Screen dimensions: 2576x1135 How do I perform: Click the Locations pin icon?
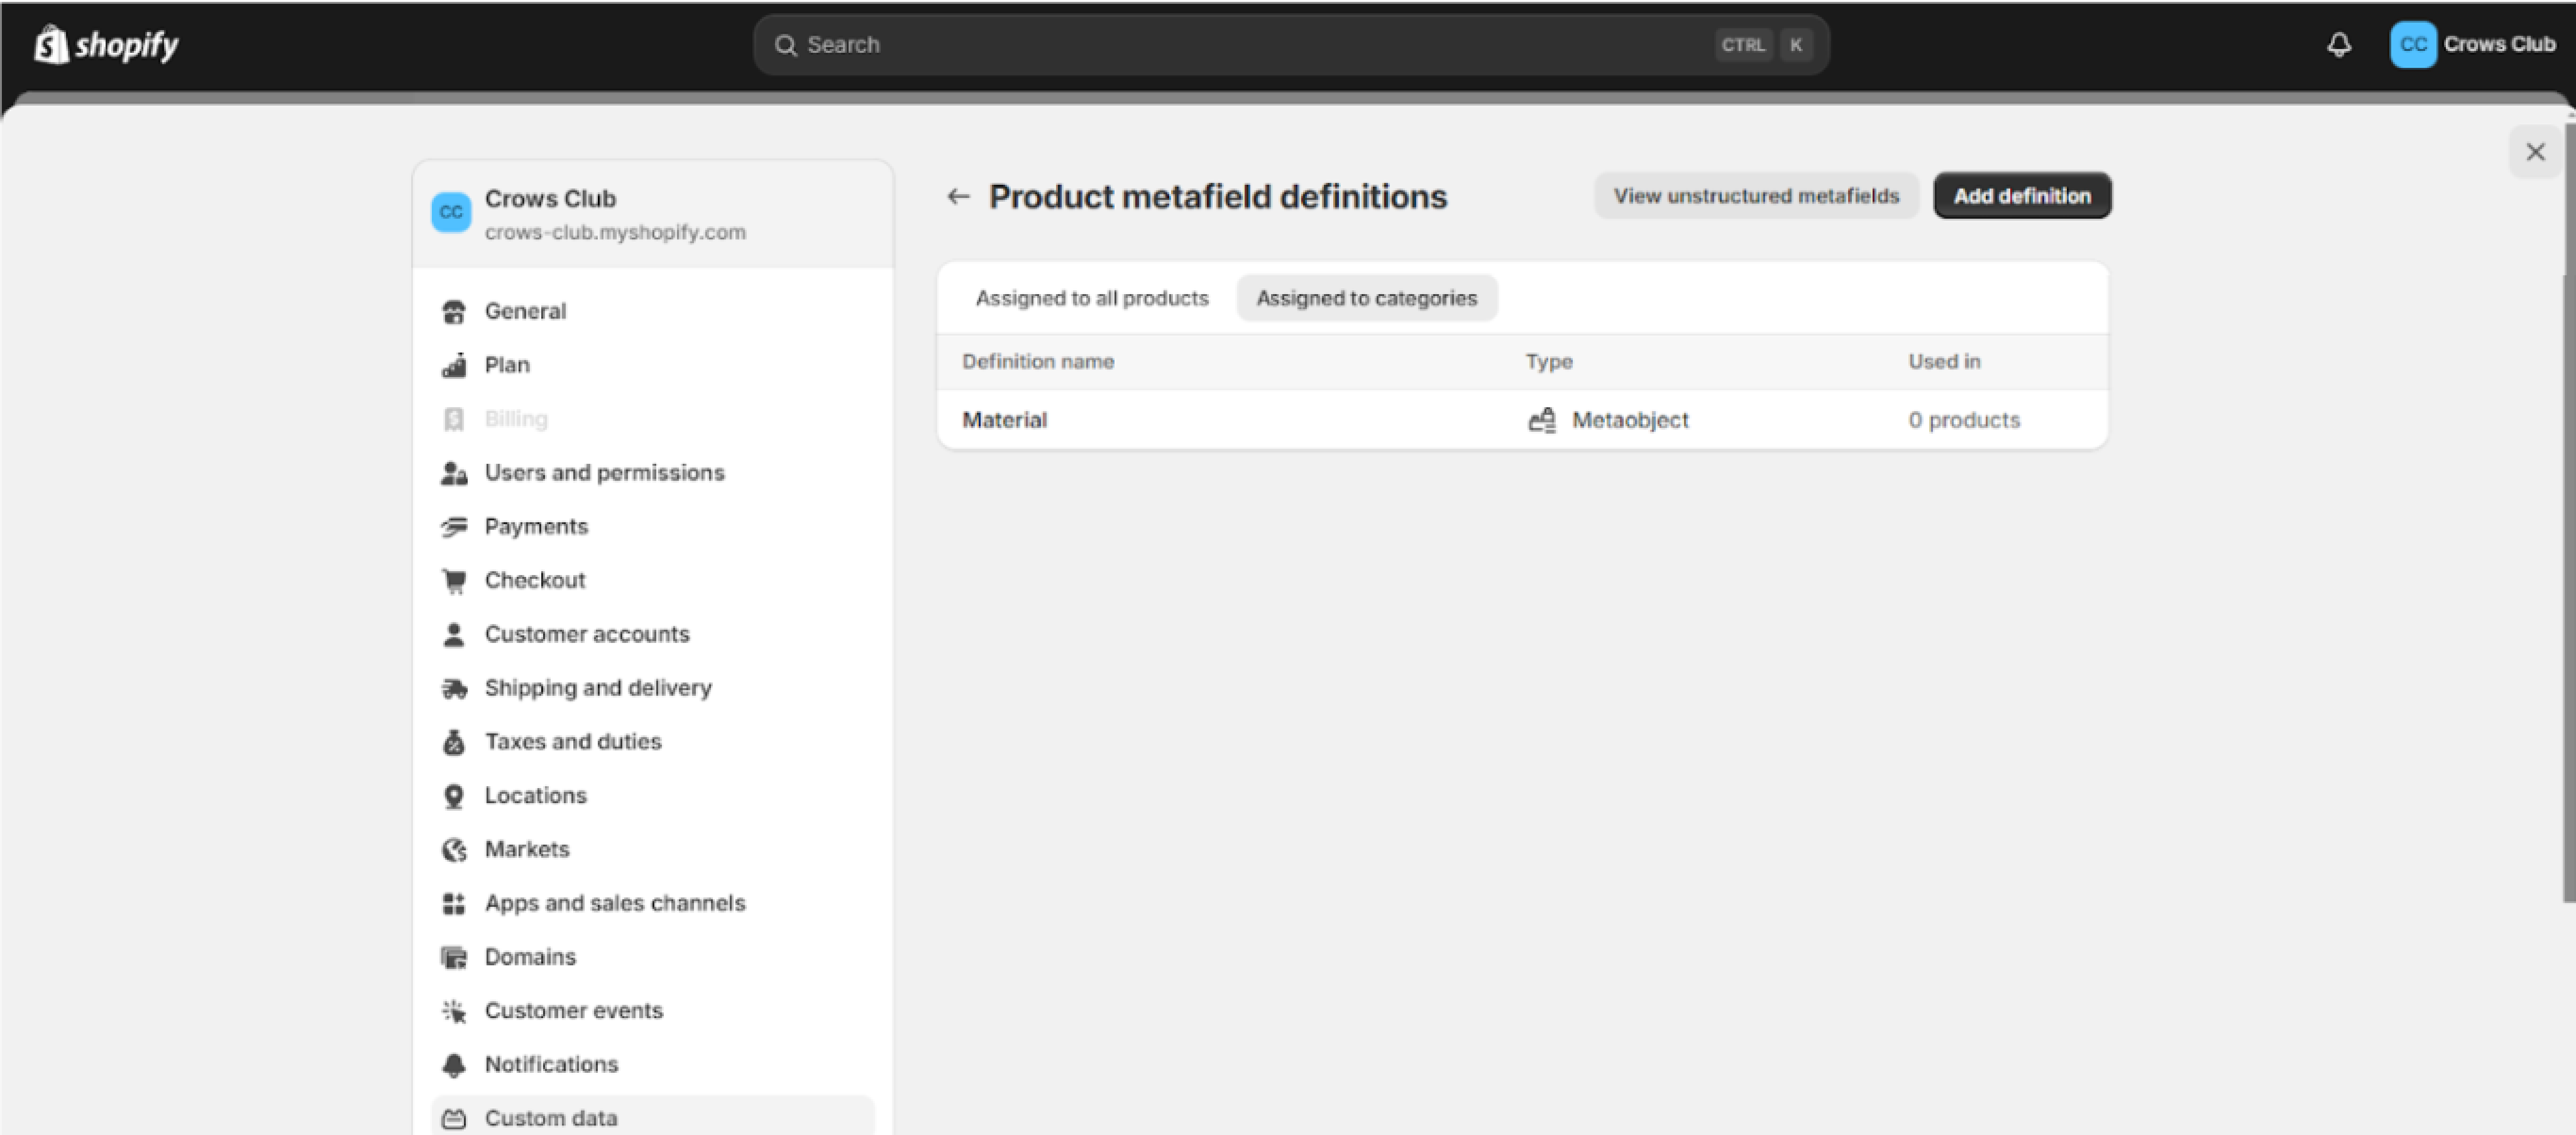[x=454, y=796]
